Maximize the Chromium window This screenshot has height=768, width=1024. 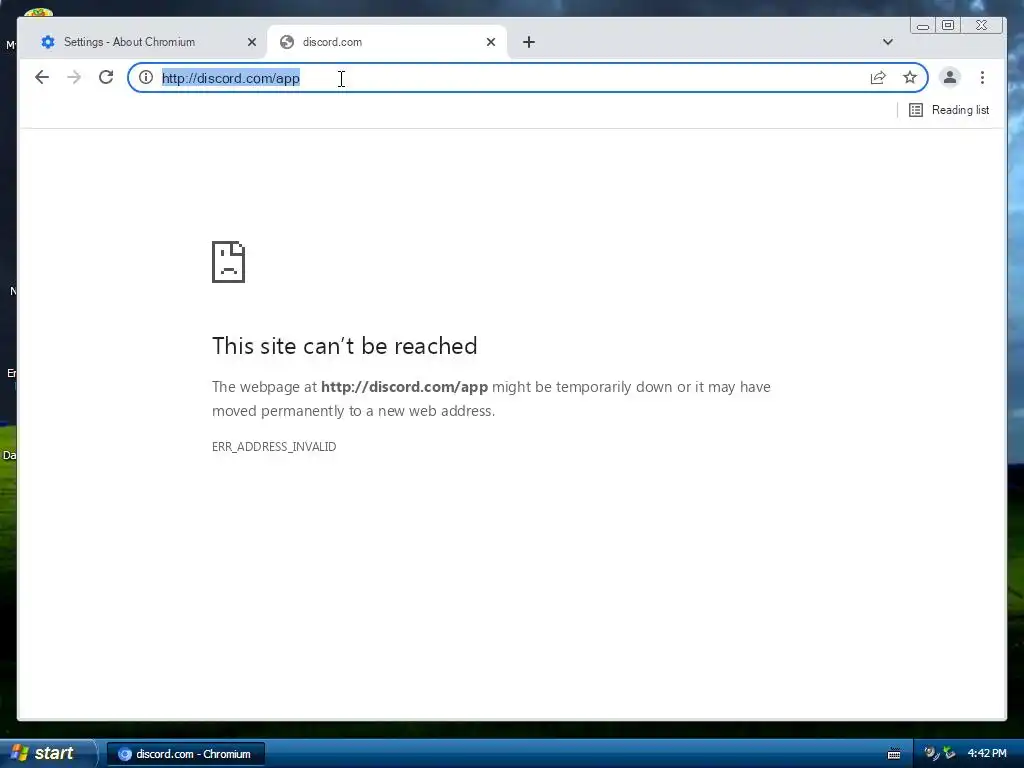[x=948, y=25]
